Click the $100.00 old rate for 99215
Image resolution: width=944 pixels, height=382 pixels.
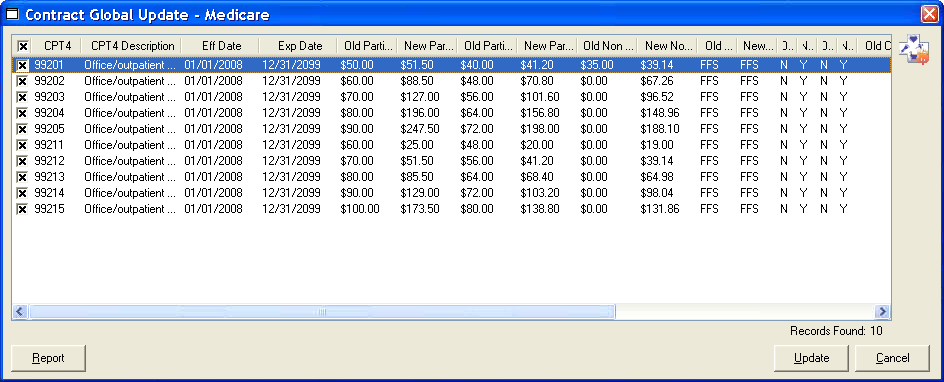pos(359,209)
